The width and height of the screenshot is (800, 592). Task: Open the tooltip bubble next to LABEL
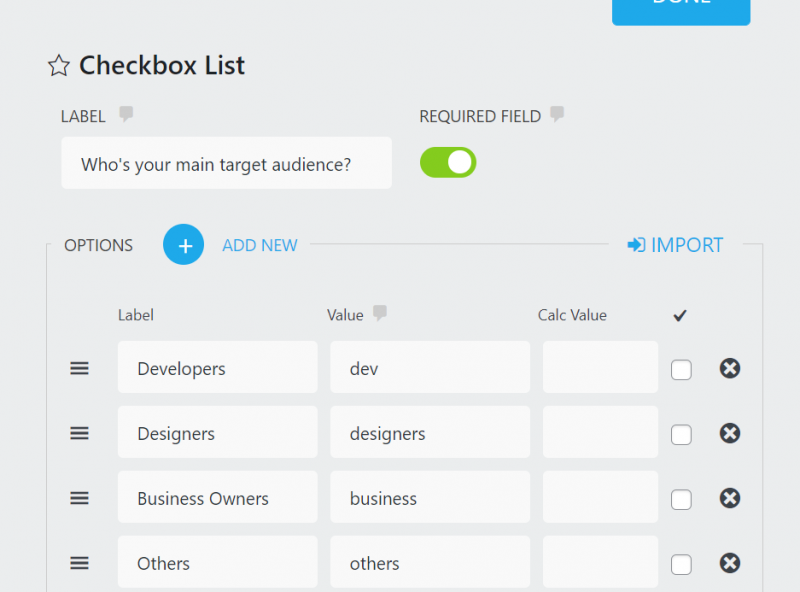(x=126, y=114)
